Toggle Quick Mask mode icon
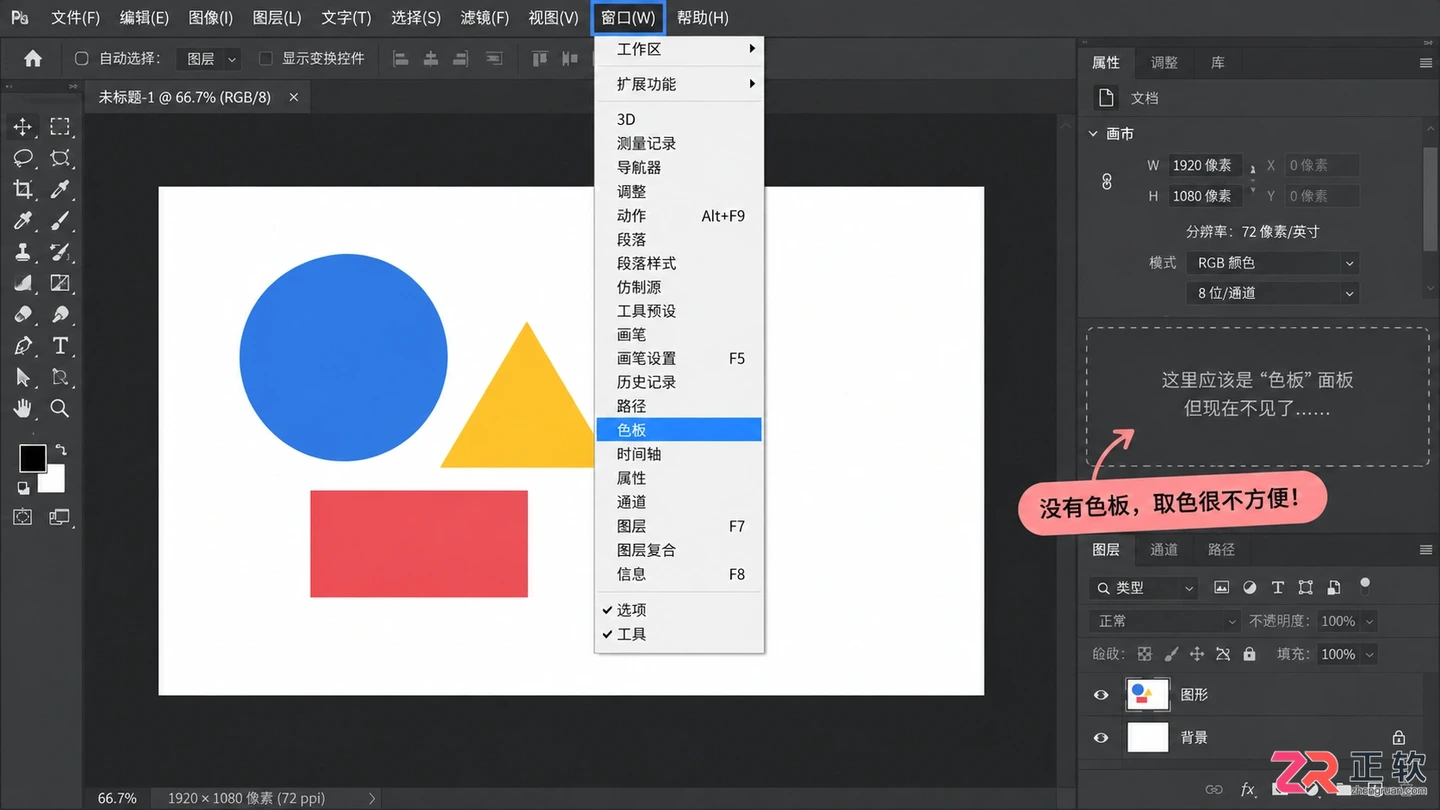 [x=22, y=517]
